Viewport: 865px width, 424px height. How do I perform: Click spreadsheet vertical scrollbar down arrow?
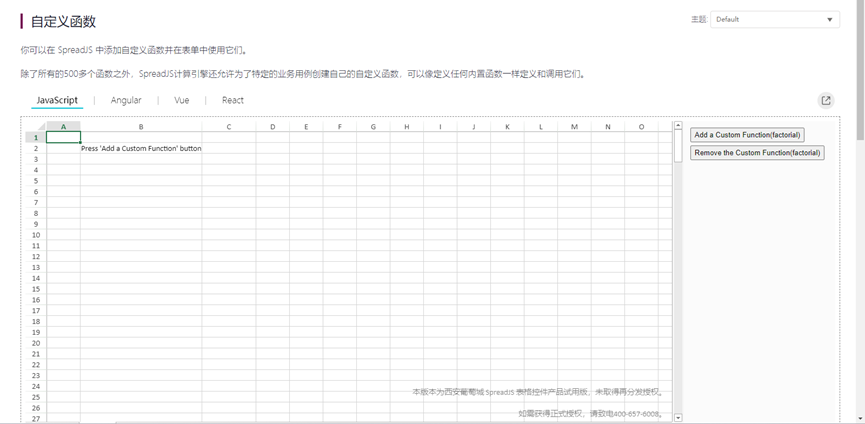679,418
